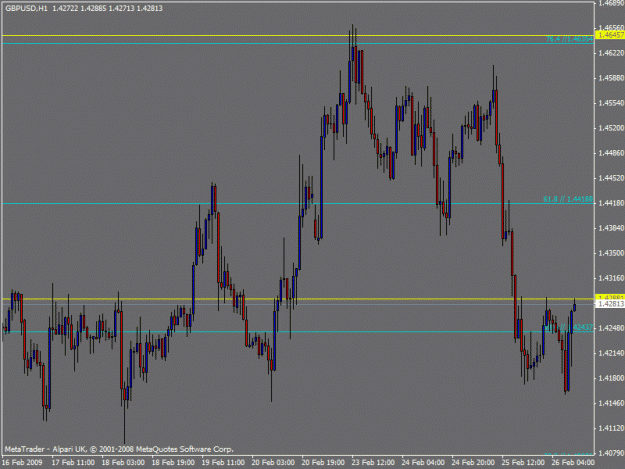Click the 1.45540 price scale label
This screenshot has width=625, height=469.
(611, 103)
